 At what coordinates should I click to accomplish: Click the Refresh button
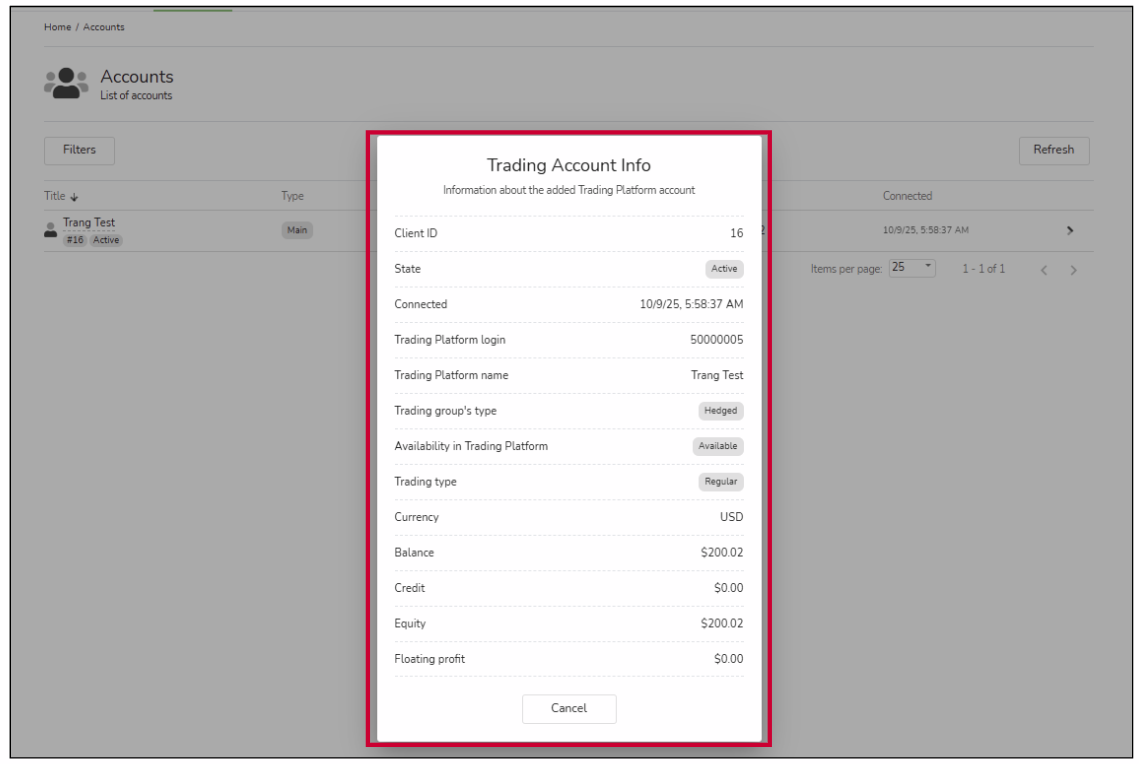pyautogui.click(x=1053, y=150)
